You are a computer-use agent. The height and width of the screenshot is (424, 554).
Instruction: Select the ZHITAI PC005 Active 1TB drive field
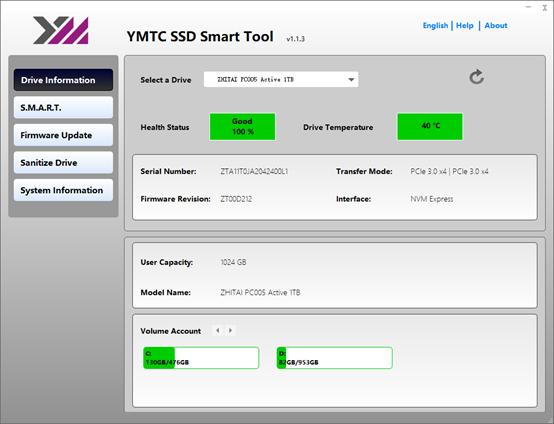click(x=281, y=80)
